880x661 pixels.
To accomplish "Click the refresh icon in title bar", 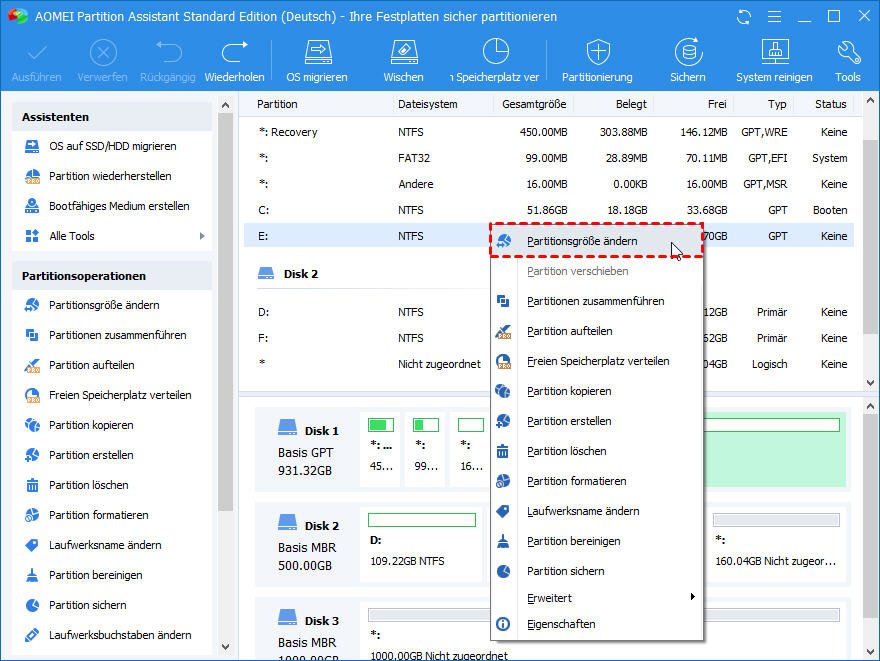I will (743, 17).
